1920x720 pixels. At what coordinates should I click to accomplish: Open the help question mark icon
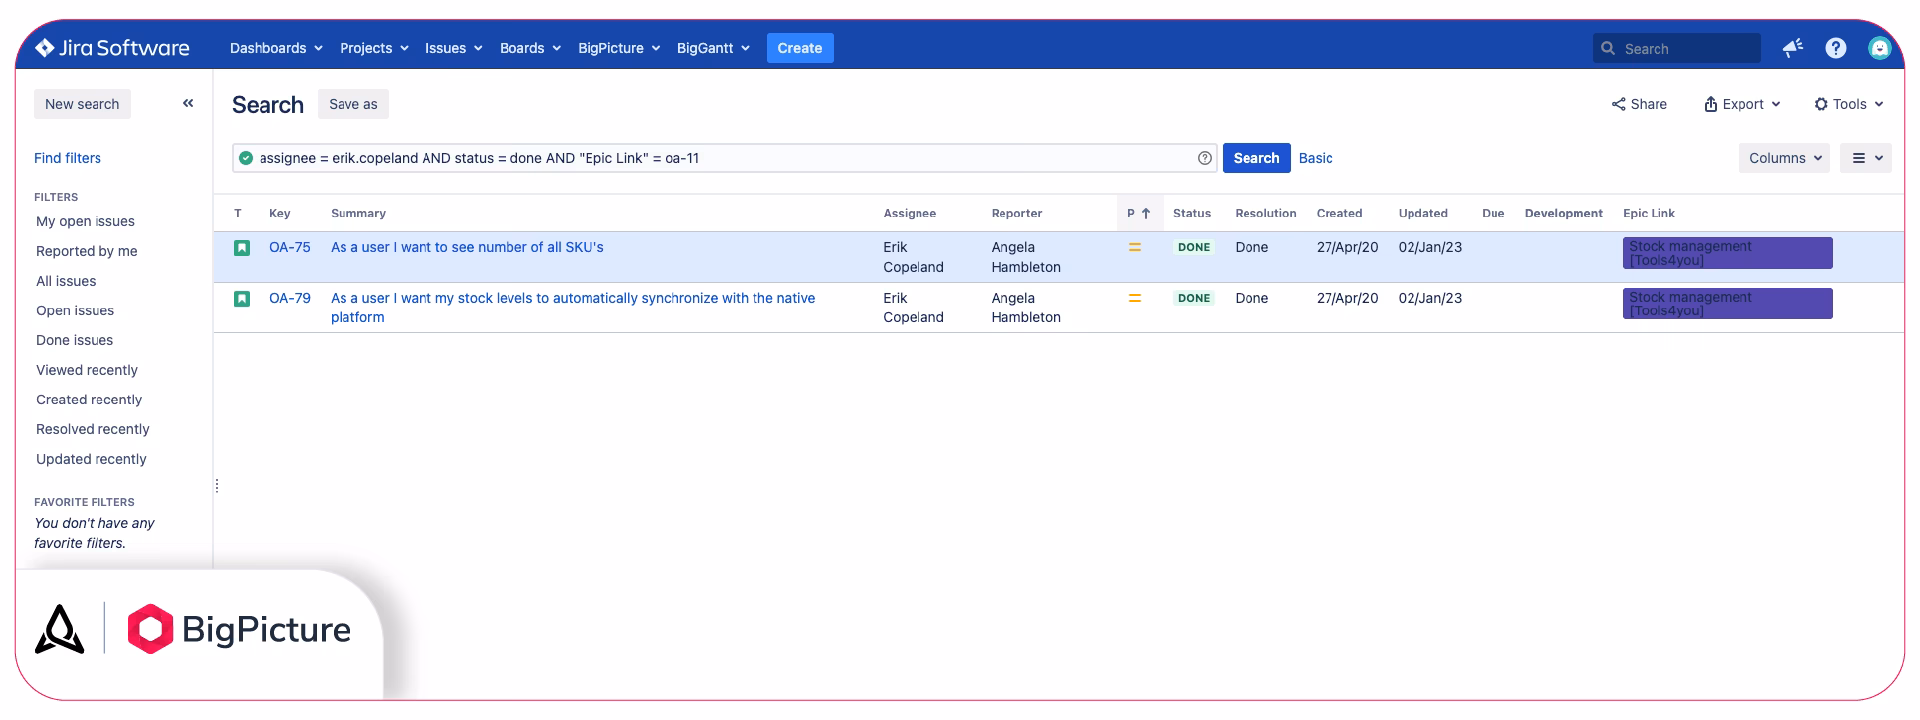click(x=1835, y=48)
